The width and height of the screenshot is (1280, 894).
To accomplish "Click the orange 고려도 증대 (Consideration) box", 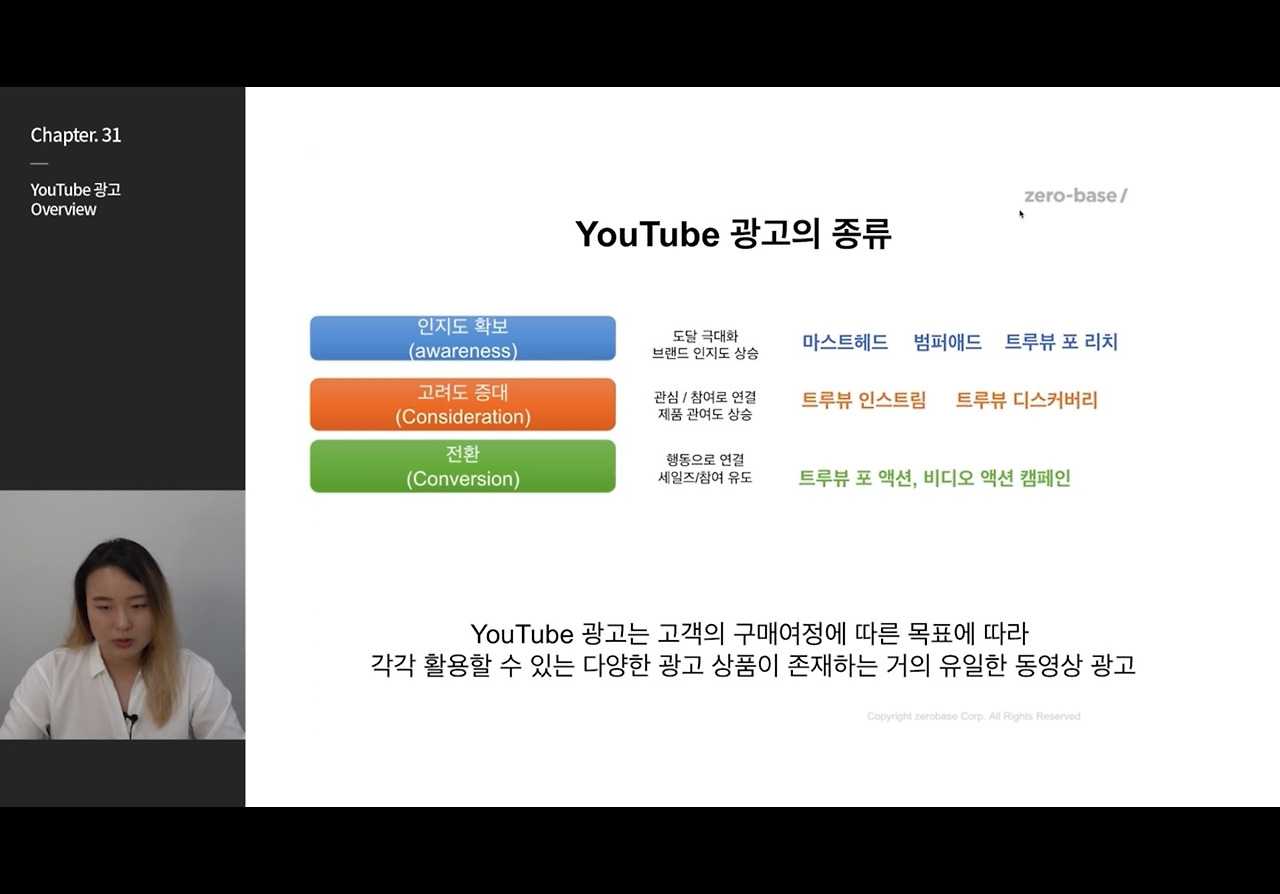I will (x=463, y=404).
